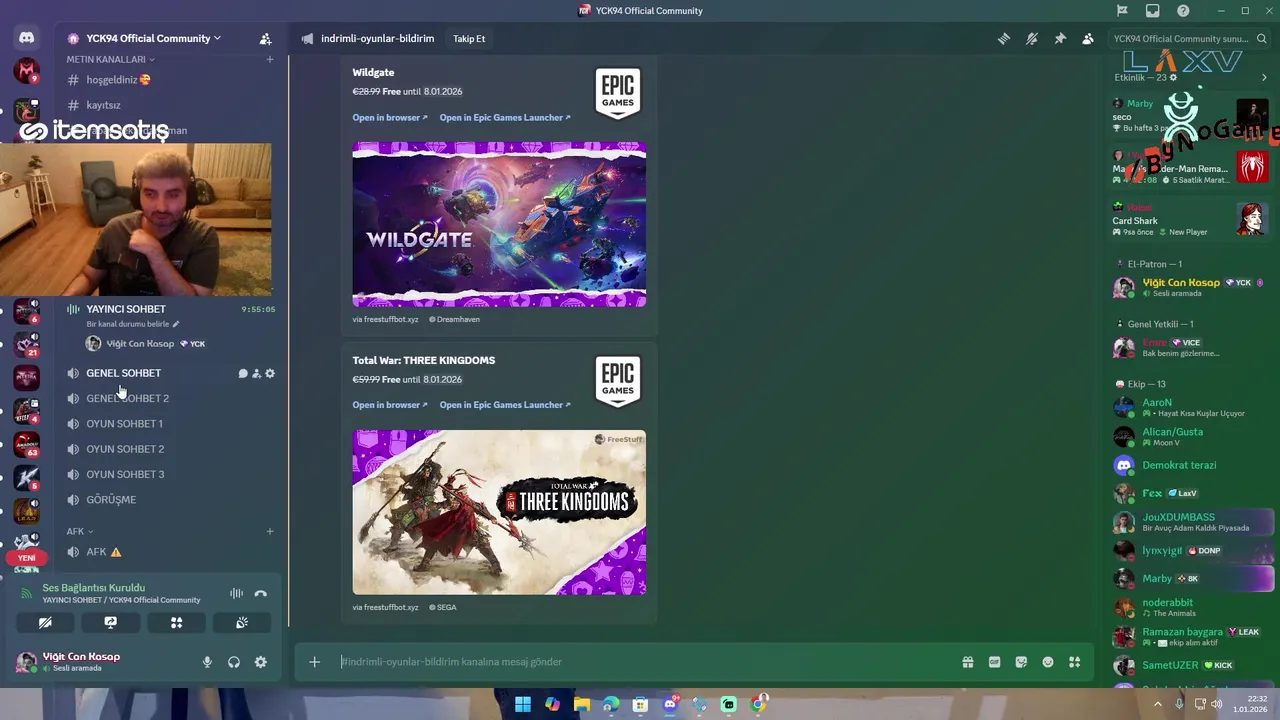Join the GENEL SOHBET voice channel
Viewport: 1280px width, 720px height.
click(x=123, y=373)
